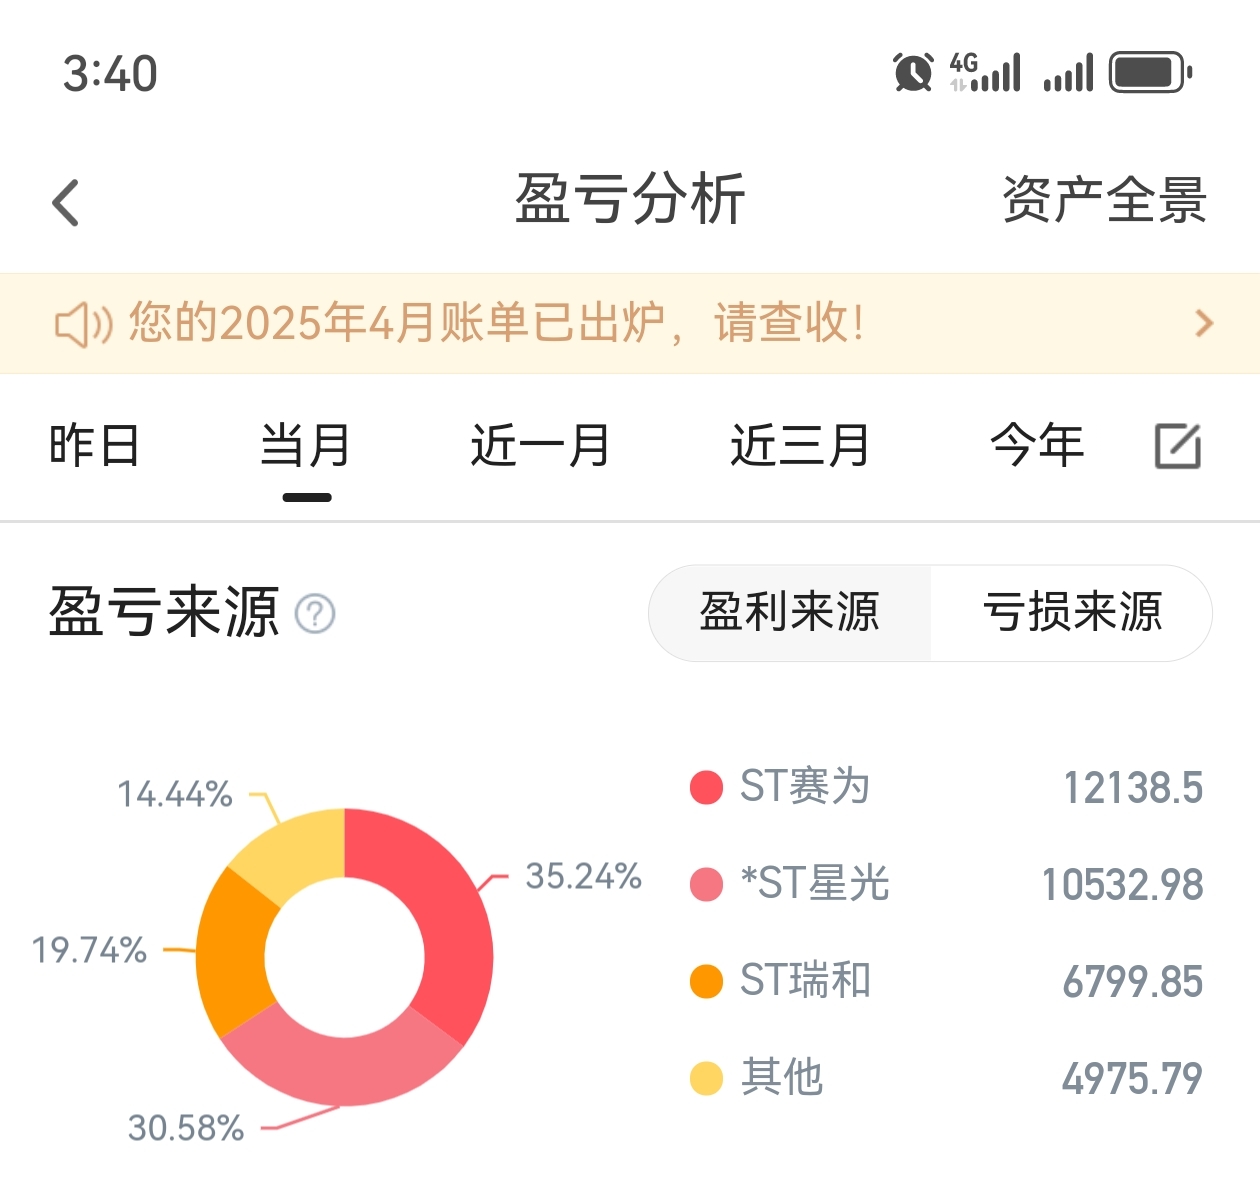Select the 近一月 tab

coord(540,445)
